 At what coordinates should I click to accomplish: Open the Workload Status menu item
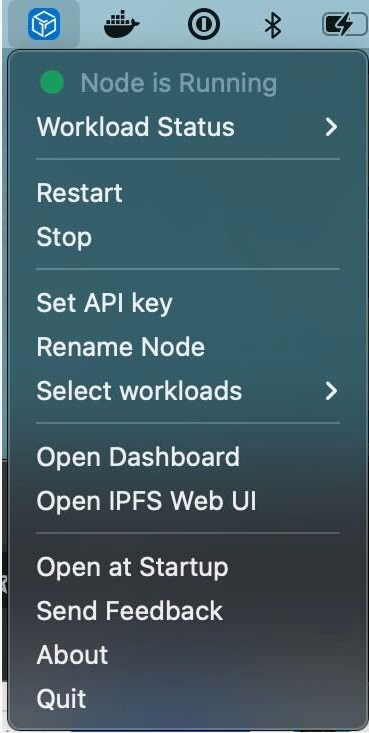tap(188, 127)
